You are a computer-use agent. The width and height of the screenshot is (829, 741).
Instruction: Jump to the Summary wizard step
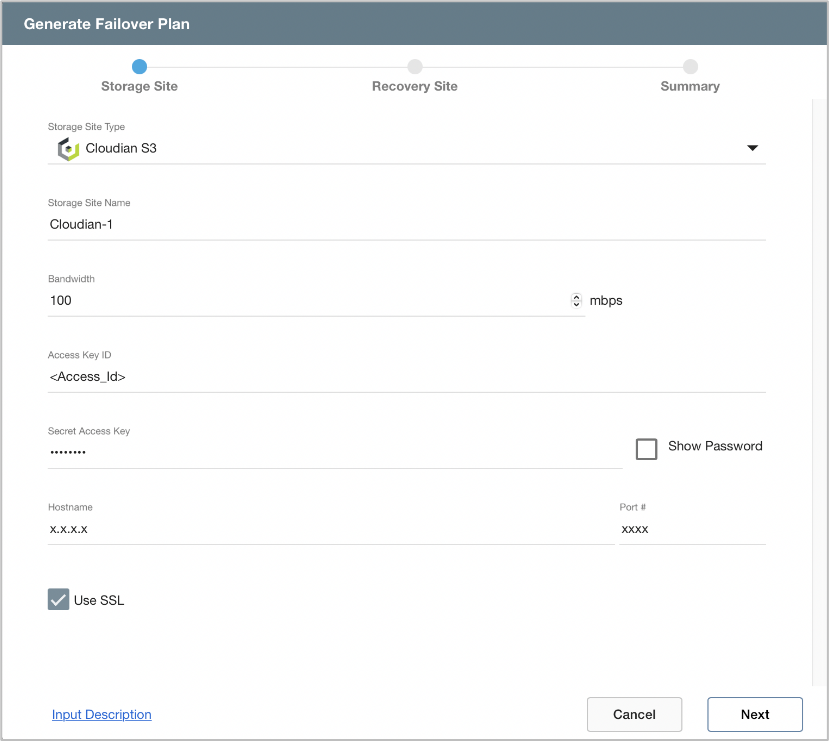click(689, 86)
